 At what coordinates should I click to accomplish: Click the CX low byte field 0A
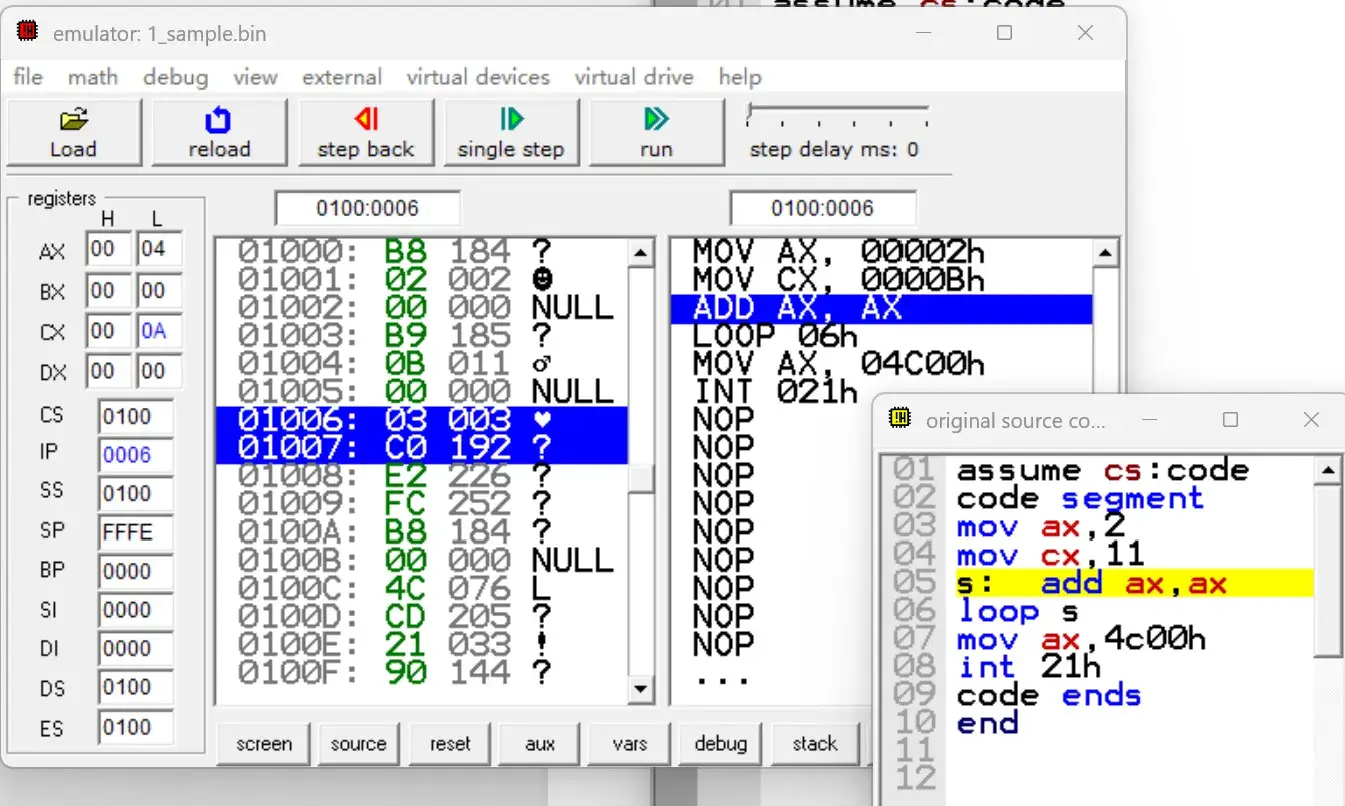(x=160, y=331)
